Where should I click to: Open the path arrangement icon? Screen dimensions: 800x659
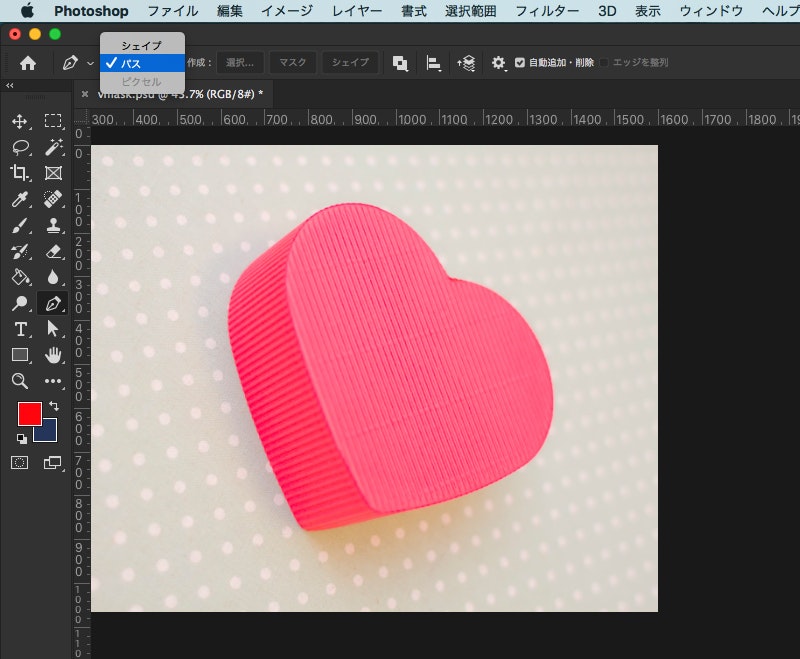coord(466,63)
